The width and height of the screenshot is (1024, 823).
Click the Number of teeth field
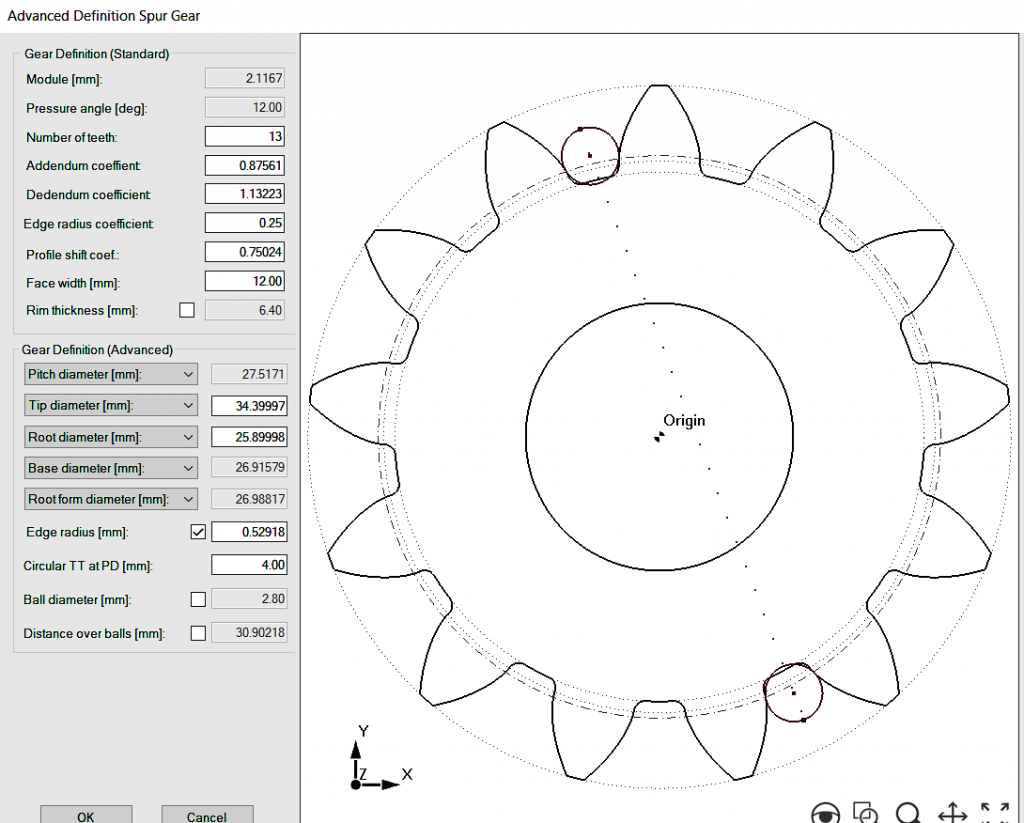(x=245, y=136)
